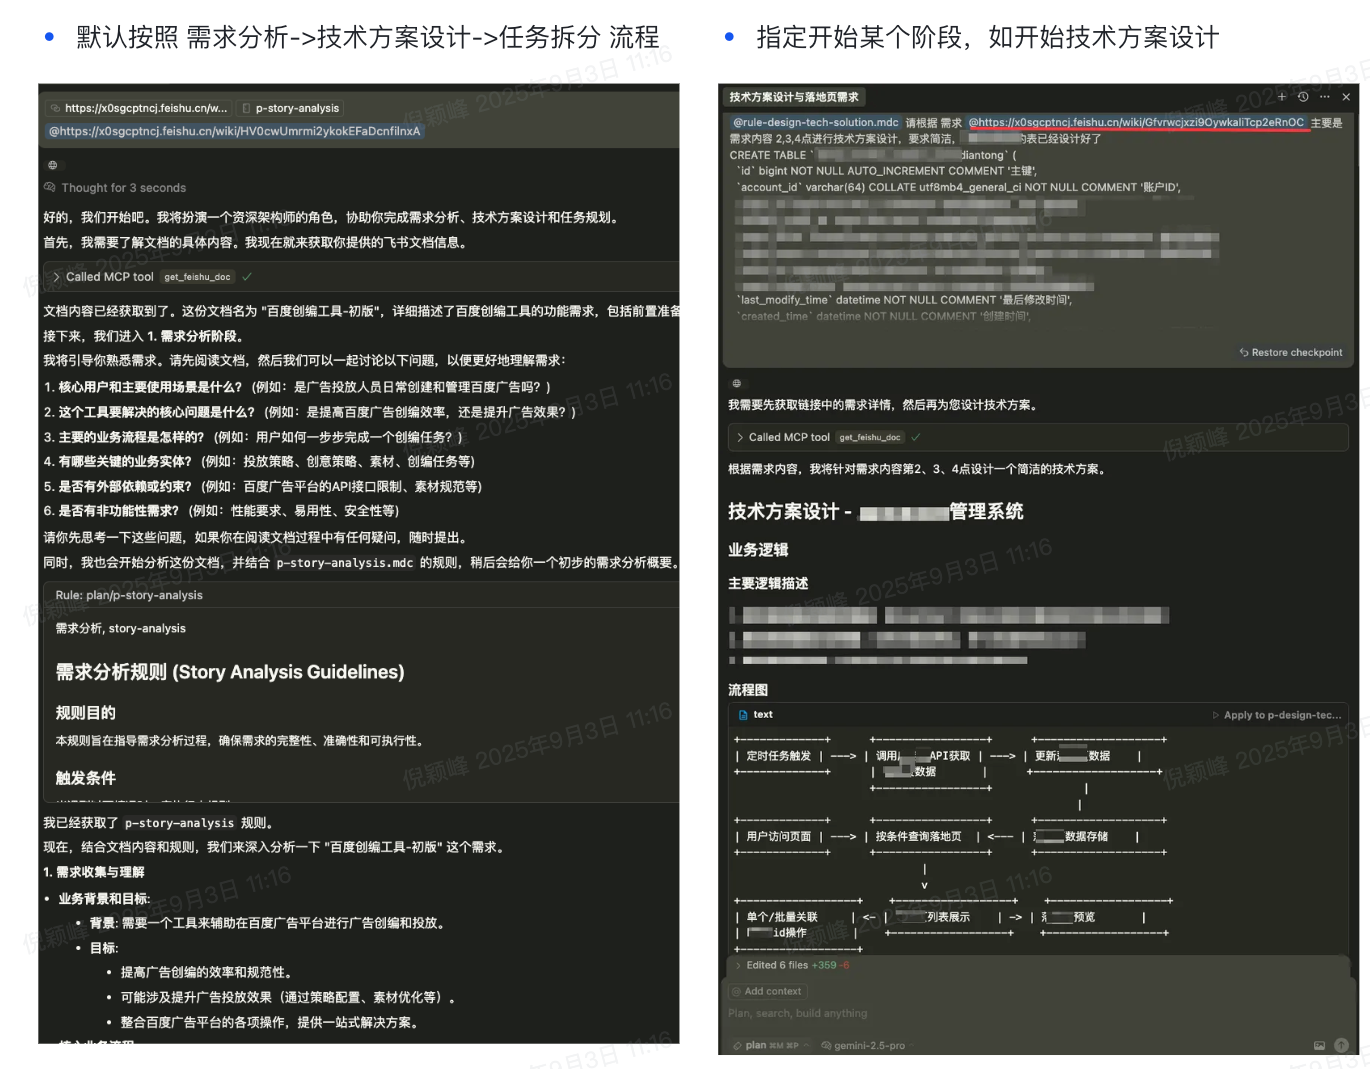Apply code block to p-design-tec file

click(x=1277, y=715)
